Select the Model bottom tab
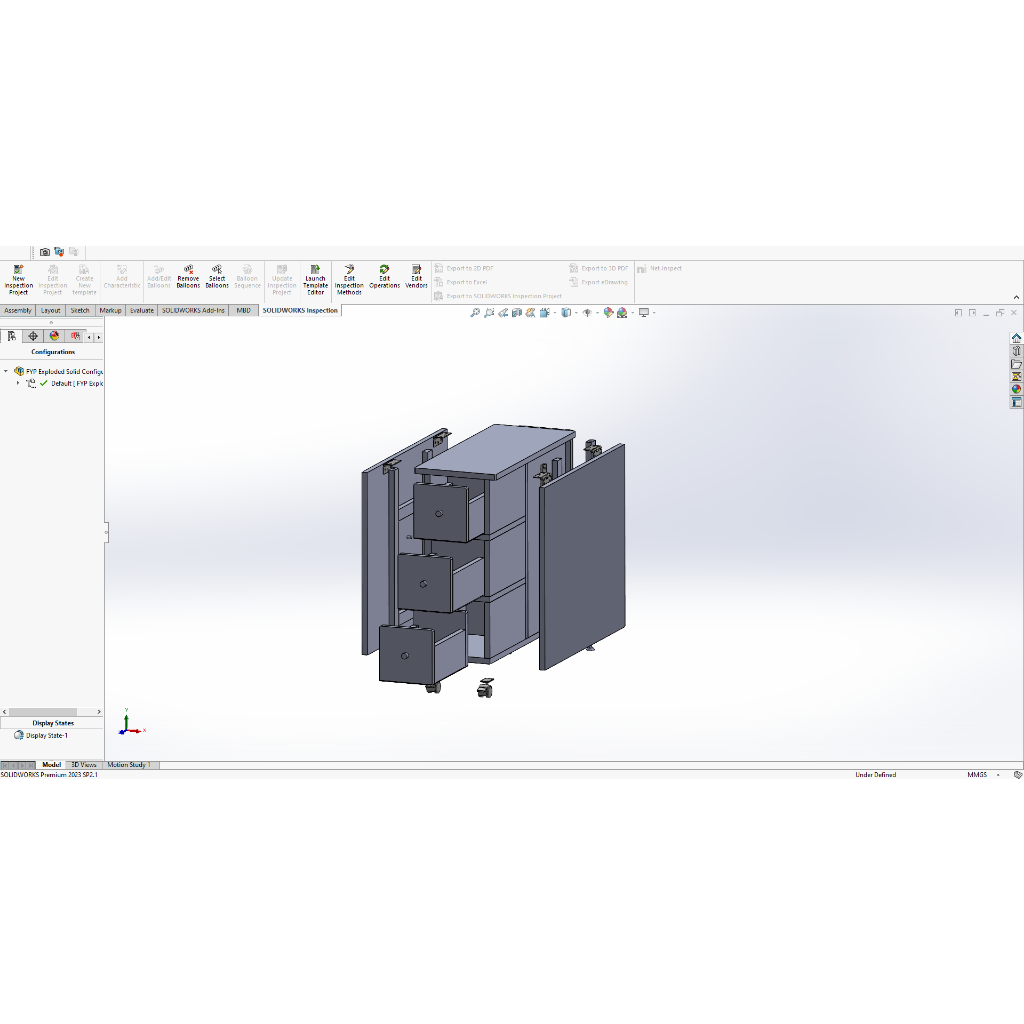The height and width of the screenshot is (1024, 1024). (x=52, y=765)
